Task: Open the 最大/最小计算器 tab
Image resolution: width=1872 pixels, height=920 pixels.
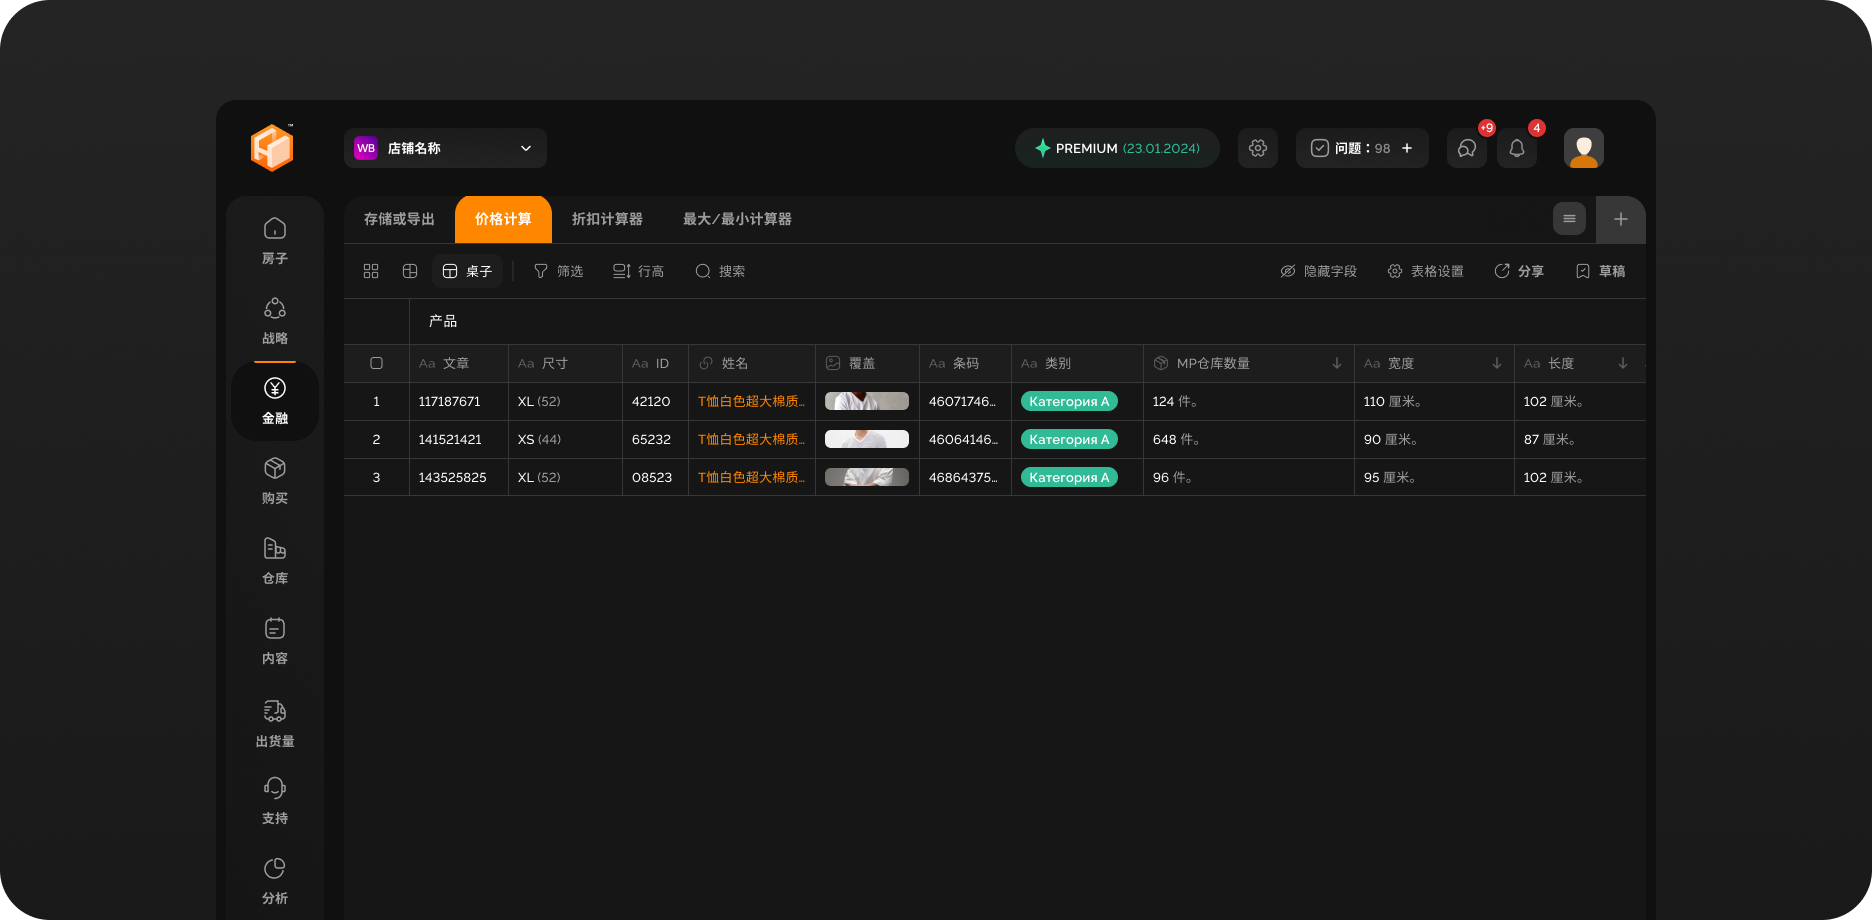Action: 737,219
